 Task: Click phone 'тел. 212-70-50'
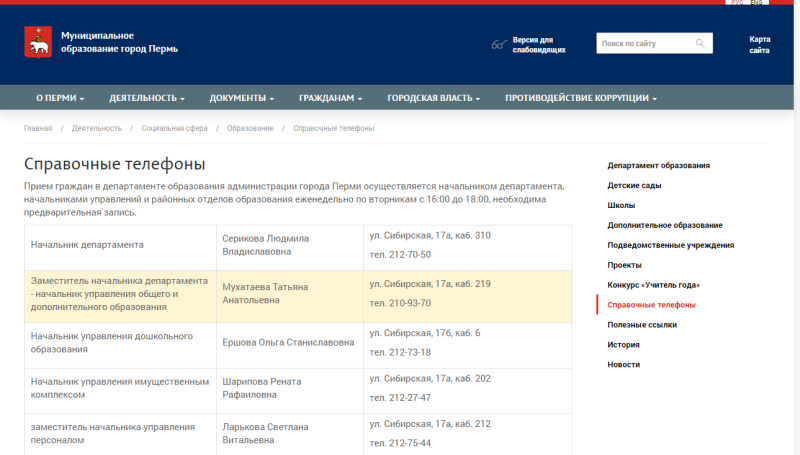(401, 255)
